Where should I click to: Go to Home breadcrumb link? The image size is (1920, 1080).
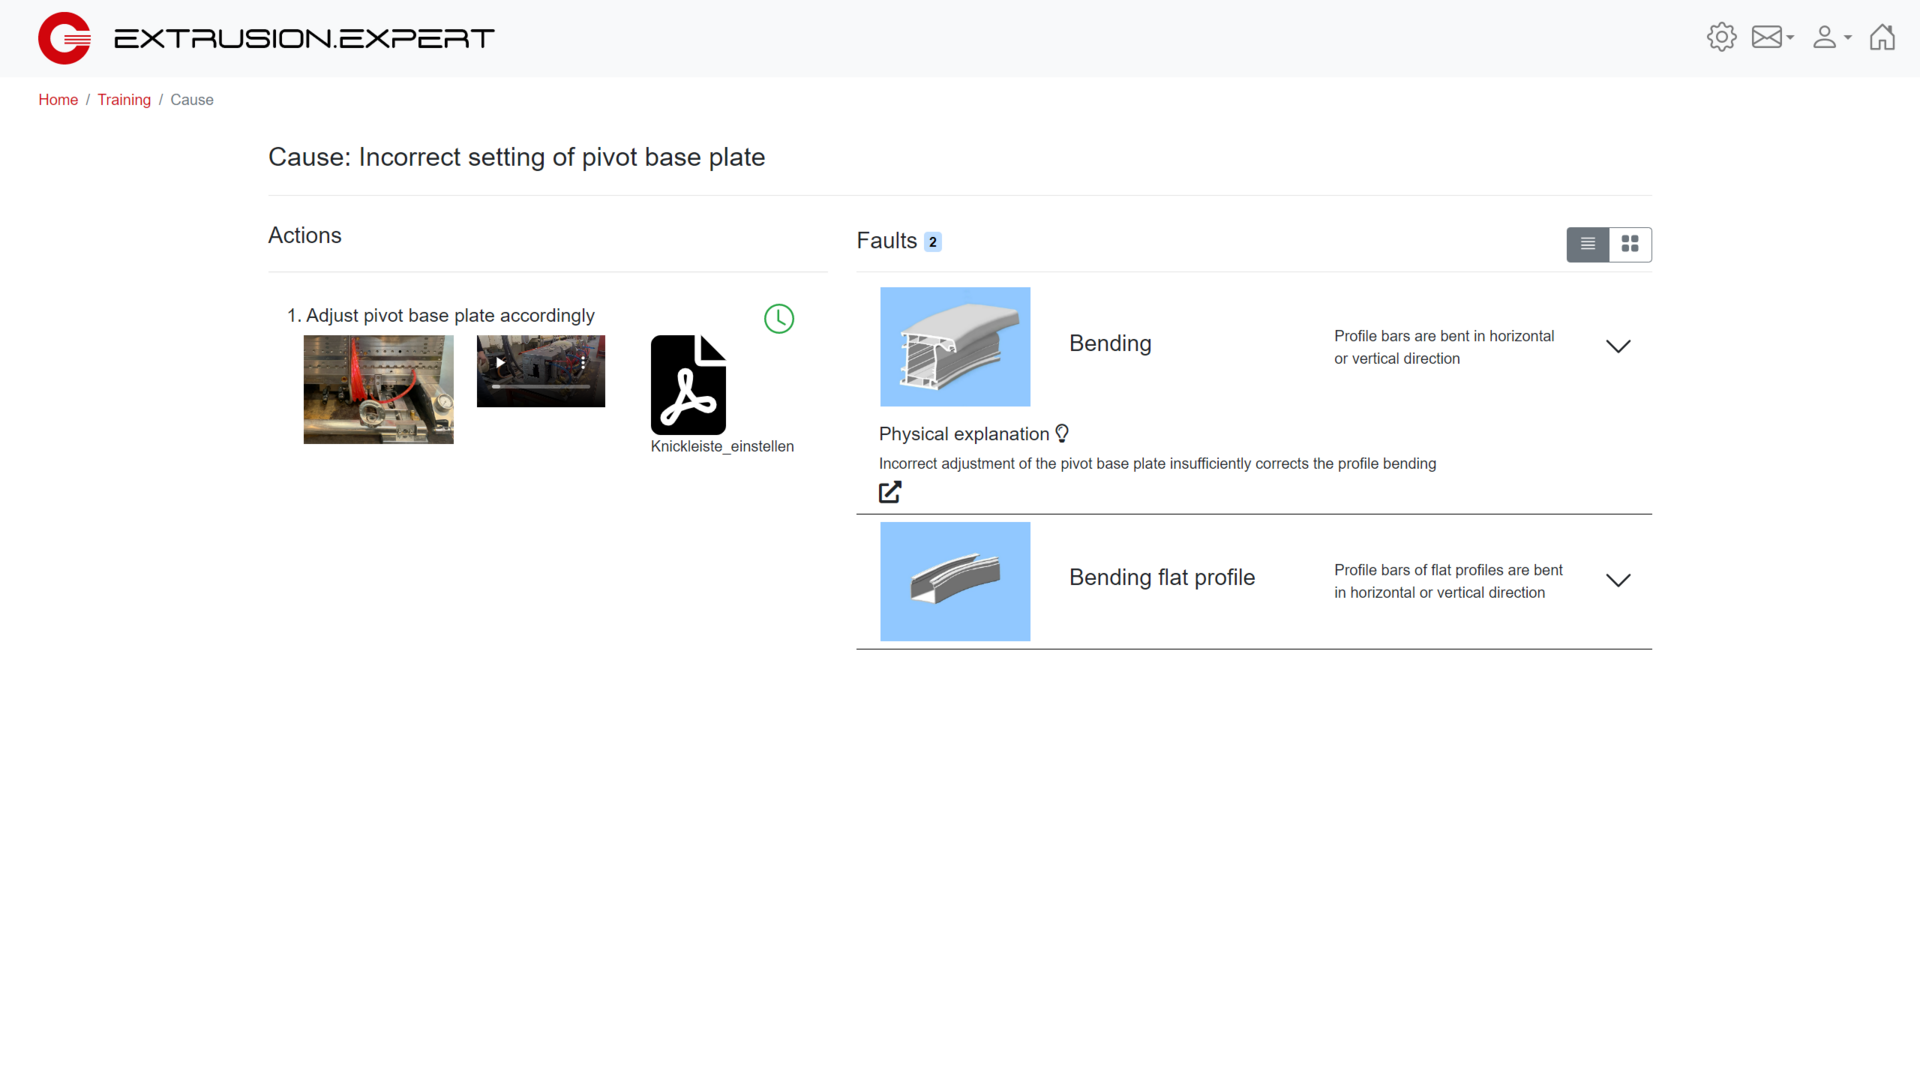click(x=58, y=100)
